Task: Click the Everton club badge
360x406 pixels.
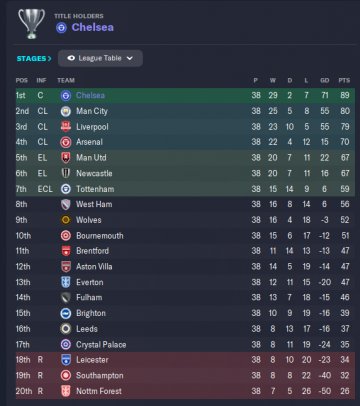Action: tap(66, 282)
